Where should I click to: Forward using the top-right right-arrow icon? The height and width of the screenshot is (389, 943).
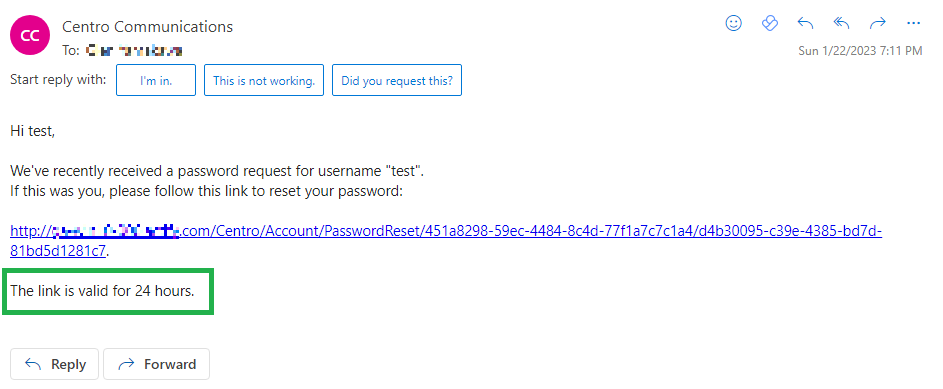click(877, 23)
